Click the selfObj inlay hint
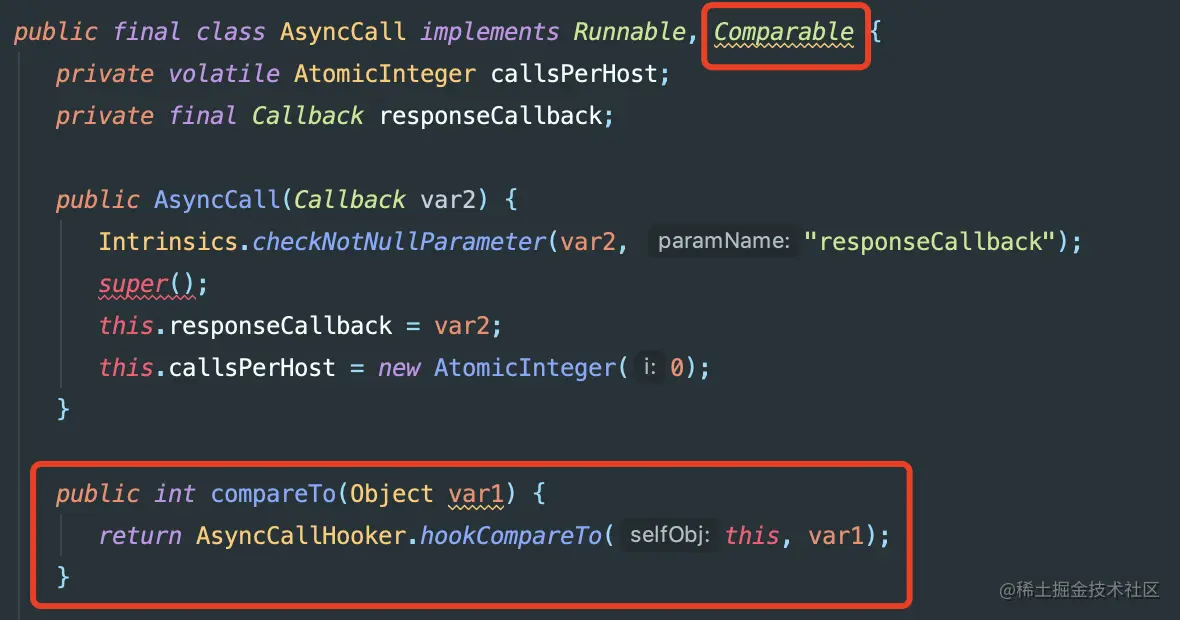This screenshot has width=1180, height=620. point(669,535)
